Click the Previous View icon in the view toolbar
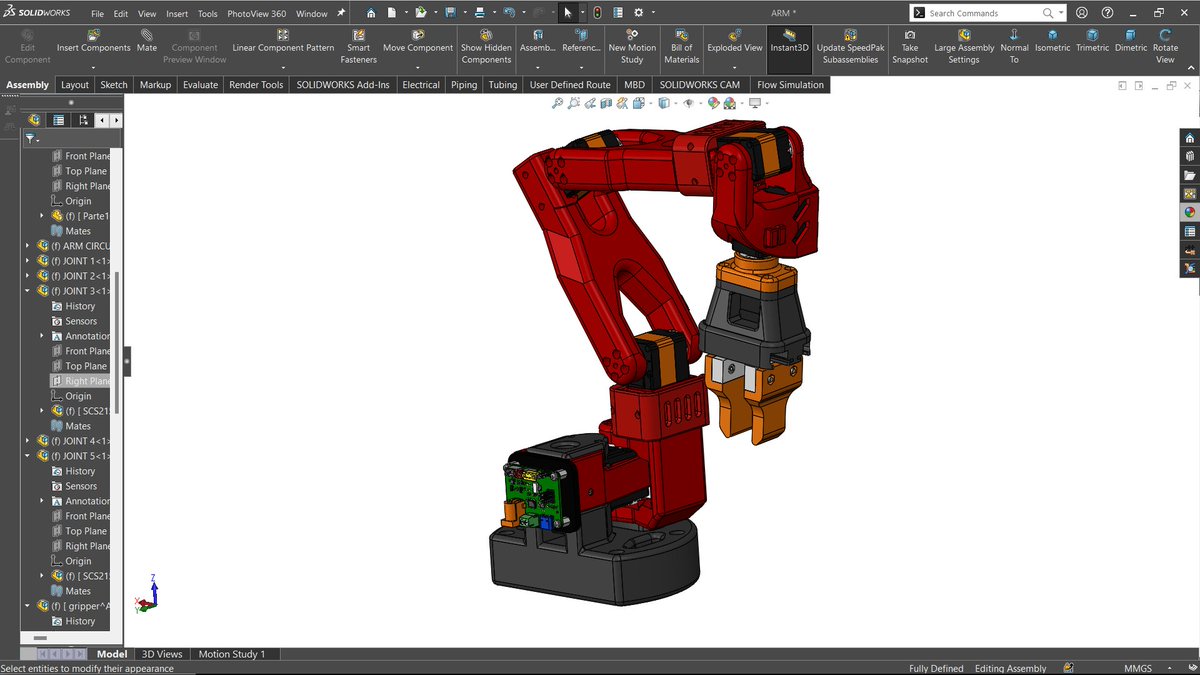The height and width of the screenshot is (675, 1200). tap(590, 103)
